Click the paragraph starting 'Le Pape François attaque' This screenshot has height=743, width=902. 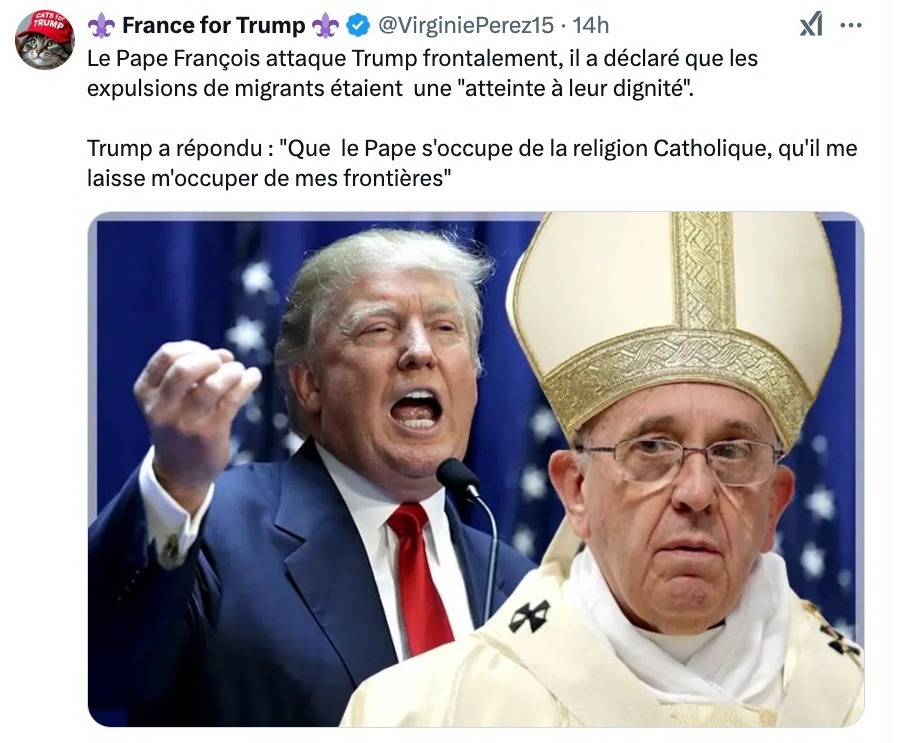tap(422, 74)
